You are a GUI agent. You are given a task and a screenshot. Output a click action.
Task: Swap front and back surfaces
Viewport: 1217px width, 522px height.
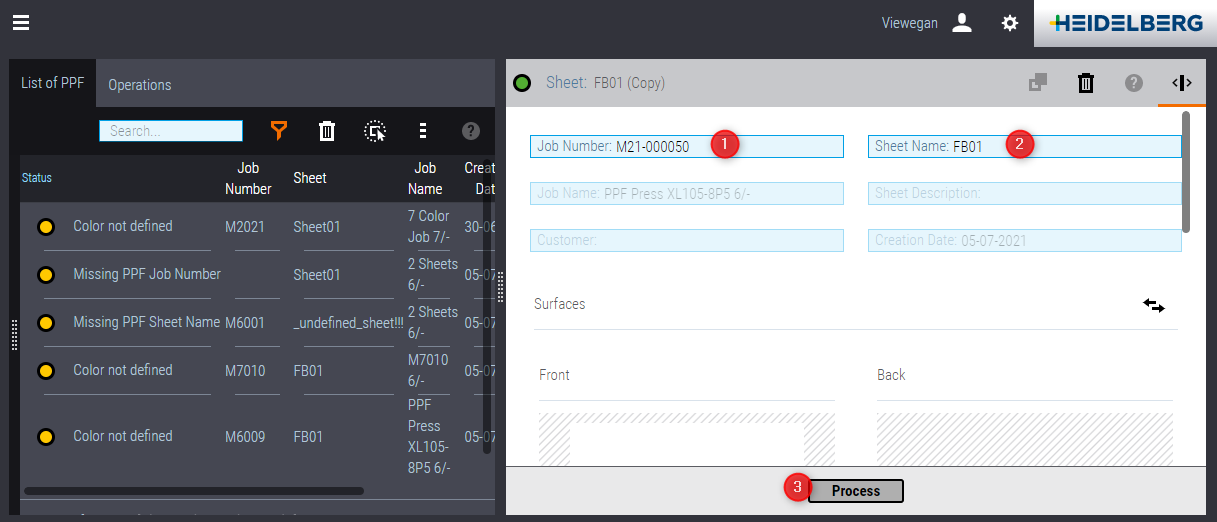click(1154, 305)
